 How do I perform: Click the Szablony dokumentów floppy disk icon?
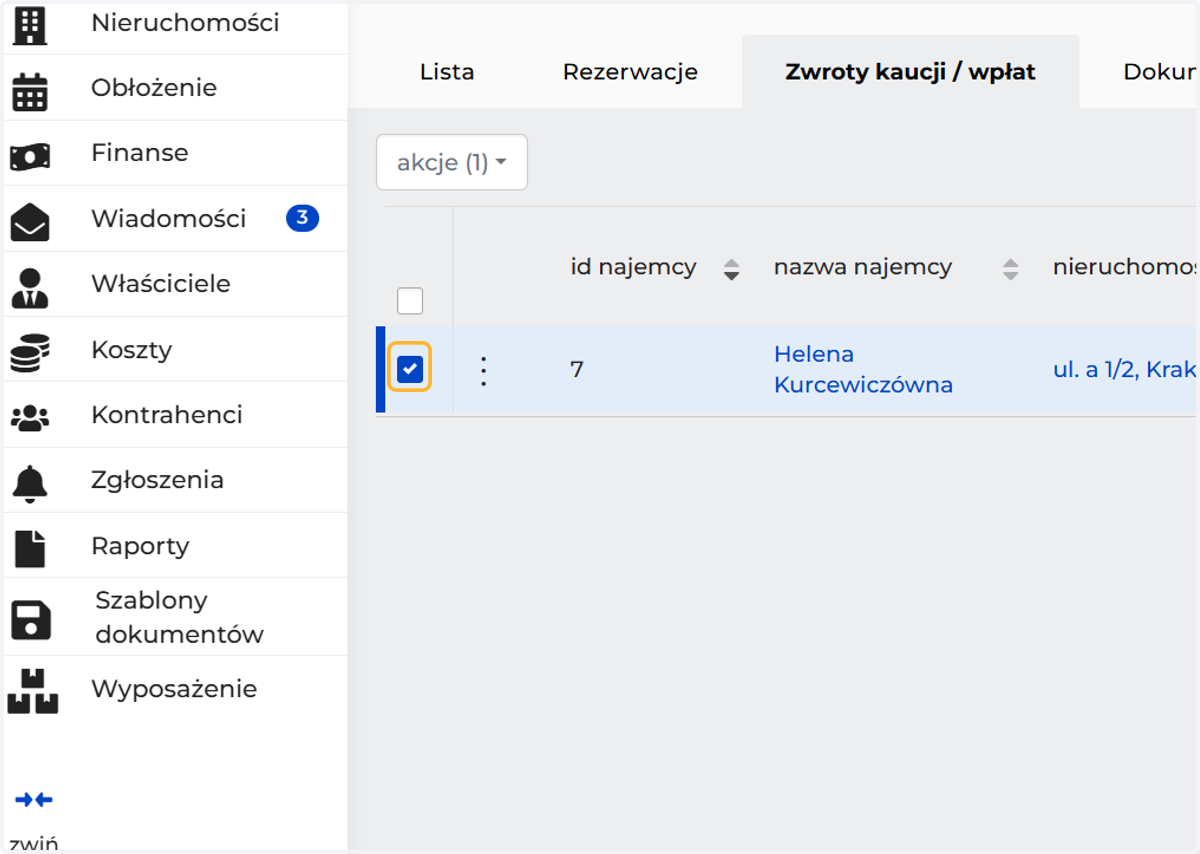coord(31,619)
